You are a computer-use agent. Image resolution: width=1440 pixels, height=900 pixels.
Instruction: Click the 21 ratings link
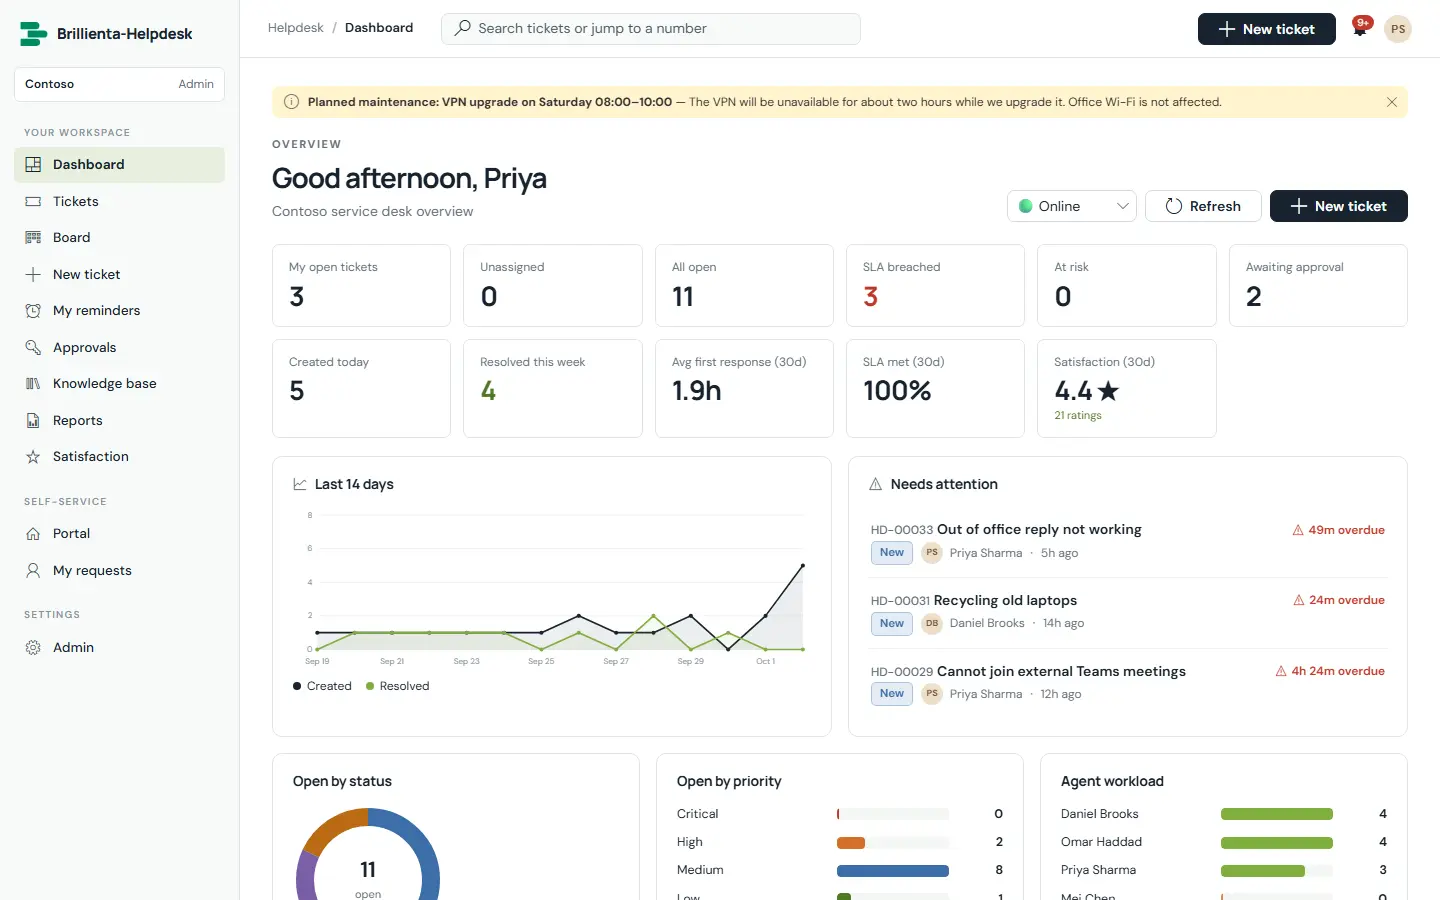click(x=1078, y=416)
